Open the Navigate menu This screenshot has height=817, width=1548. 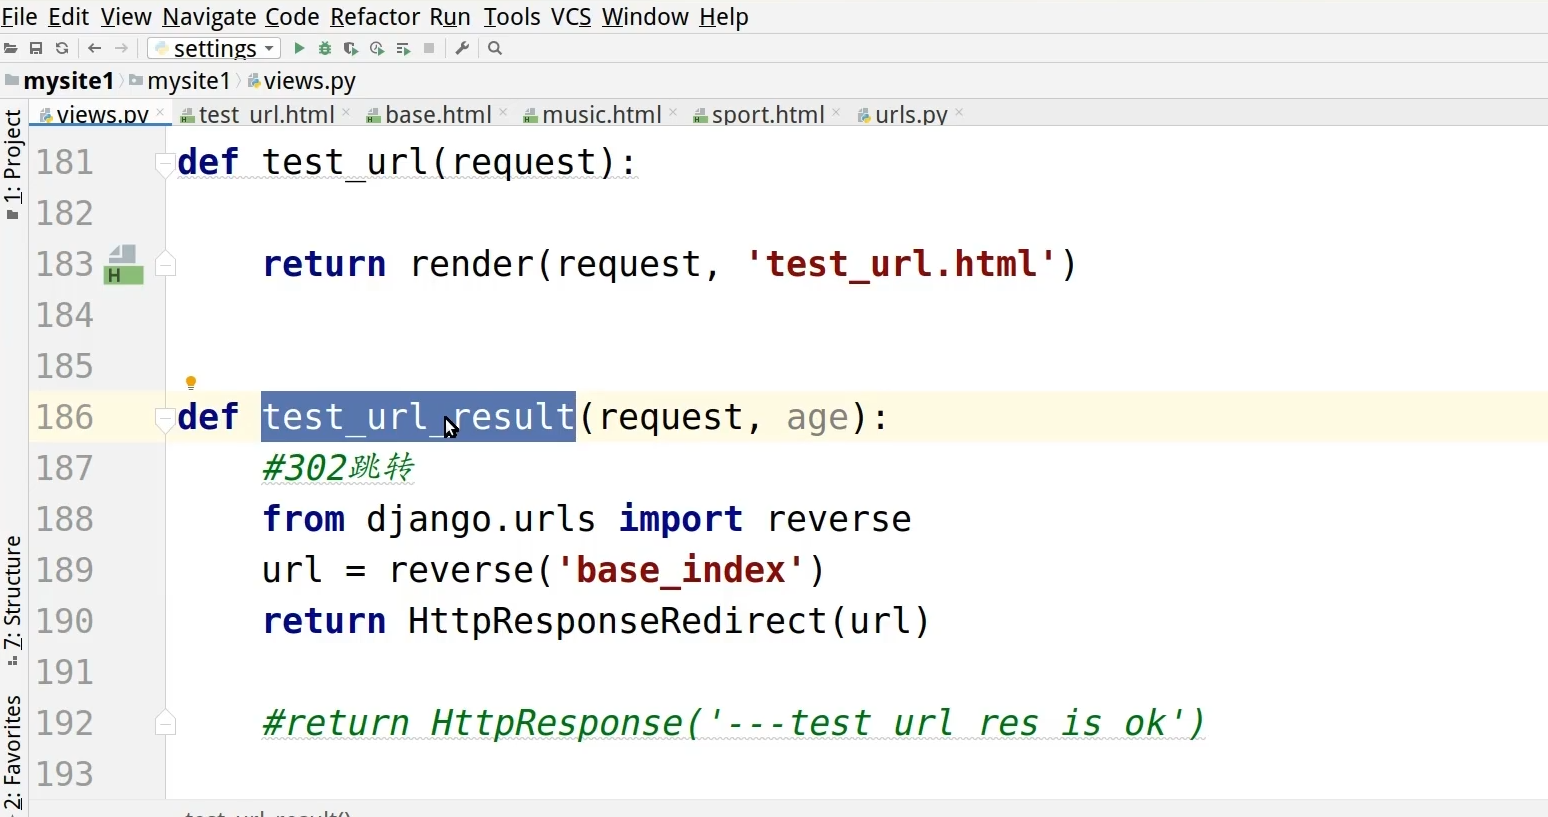209,17
